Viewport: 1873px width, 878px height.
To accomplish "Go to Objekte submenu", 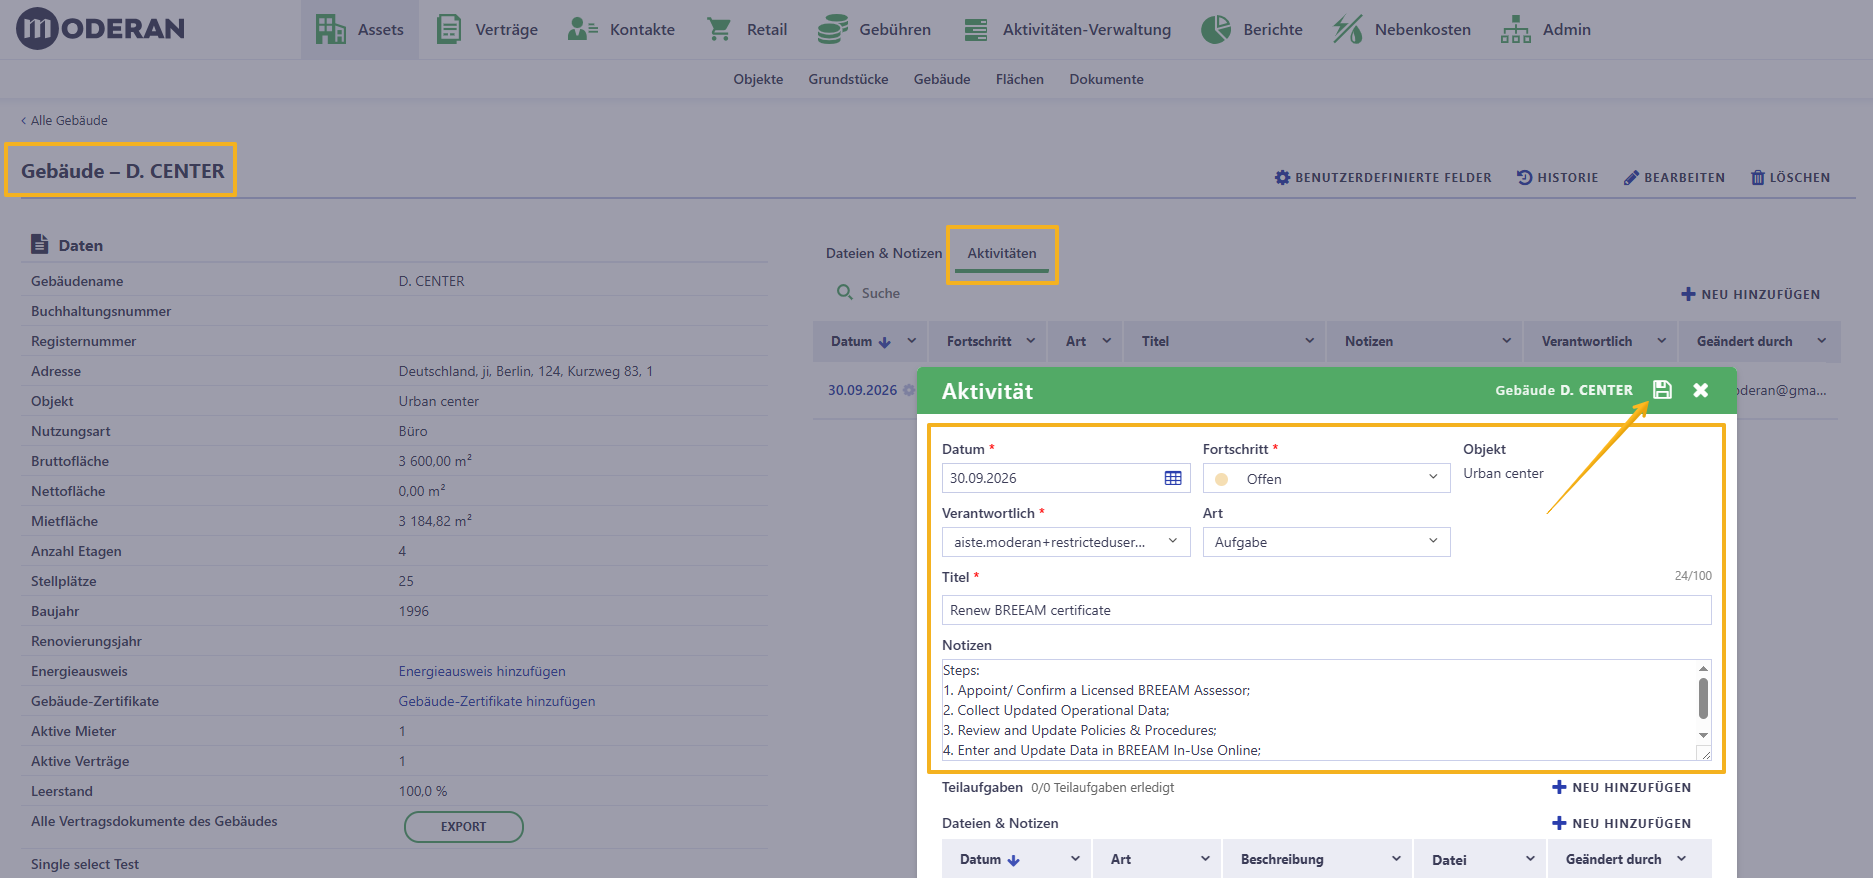I will [x=758, y=79].
